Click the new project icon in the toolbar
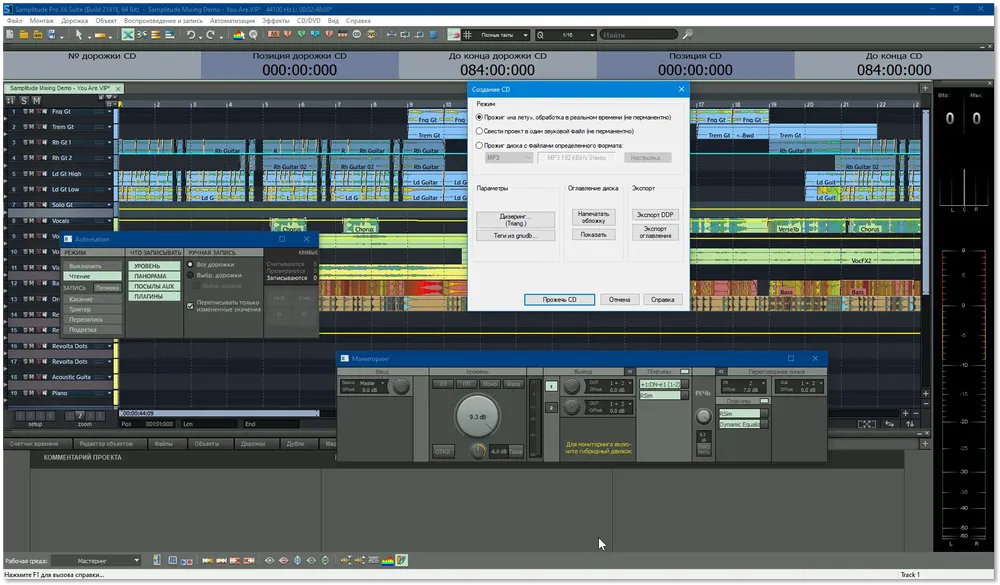The height and width of the screenshot is (585, 1000). (10, 34)
